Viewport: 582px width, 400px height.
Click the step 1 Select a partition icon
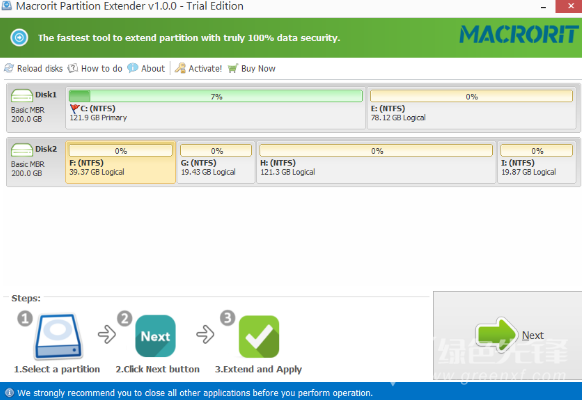(58, 337)
